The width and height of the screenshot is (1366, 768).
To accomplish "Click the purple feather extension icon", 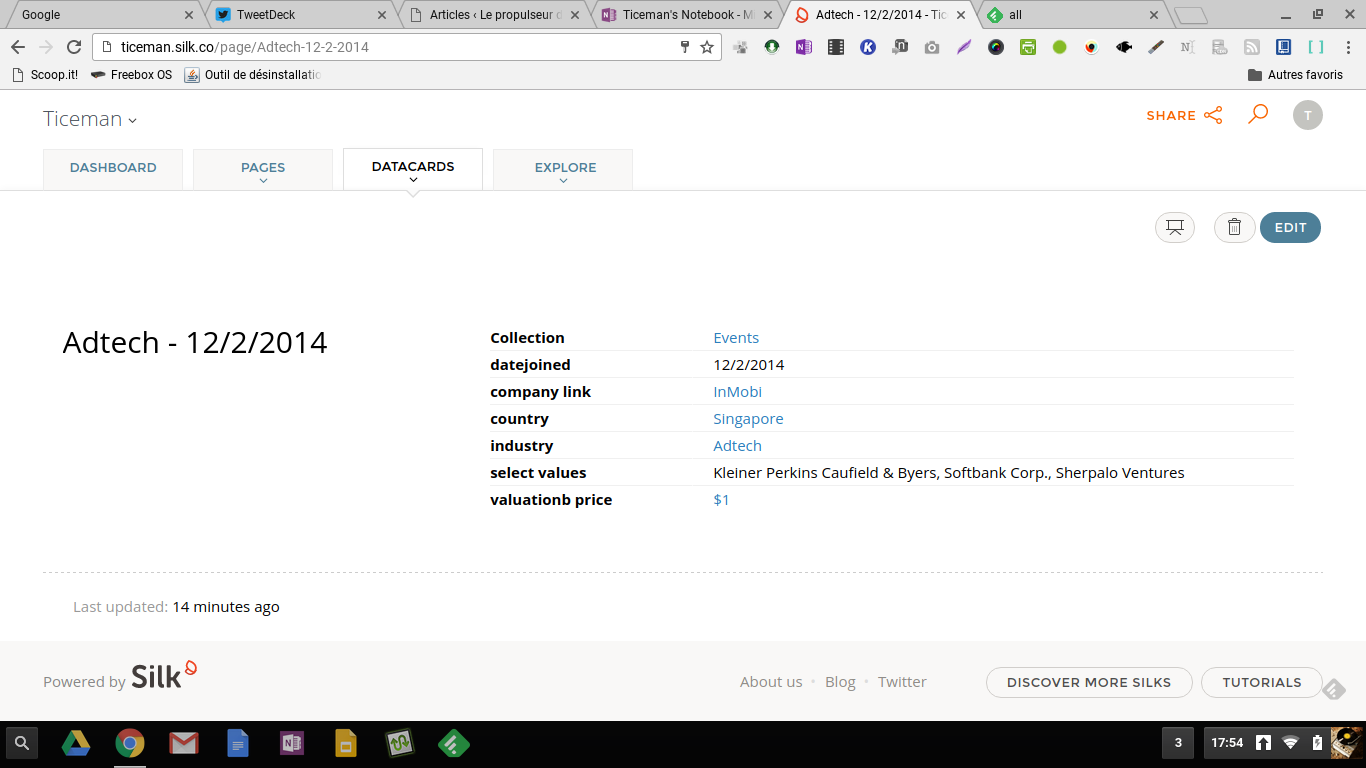I will point(964,47).
